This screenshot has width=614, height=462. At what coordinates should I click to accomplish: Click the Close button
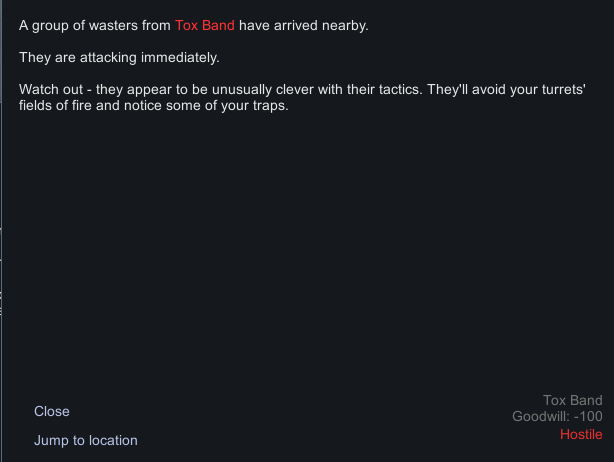click(52, 411)
